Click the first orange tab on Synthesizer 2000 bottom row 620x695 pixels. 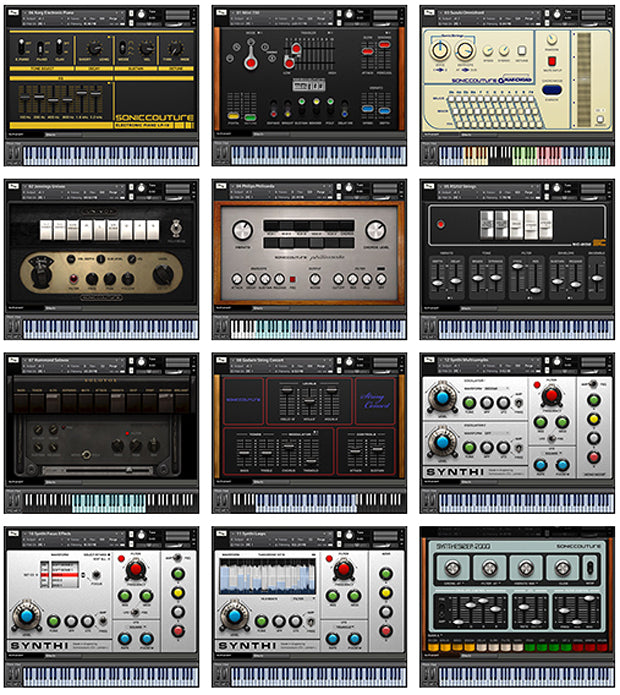[x=433, y=648]
